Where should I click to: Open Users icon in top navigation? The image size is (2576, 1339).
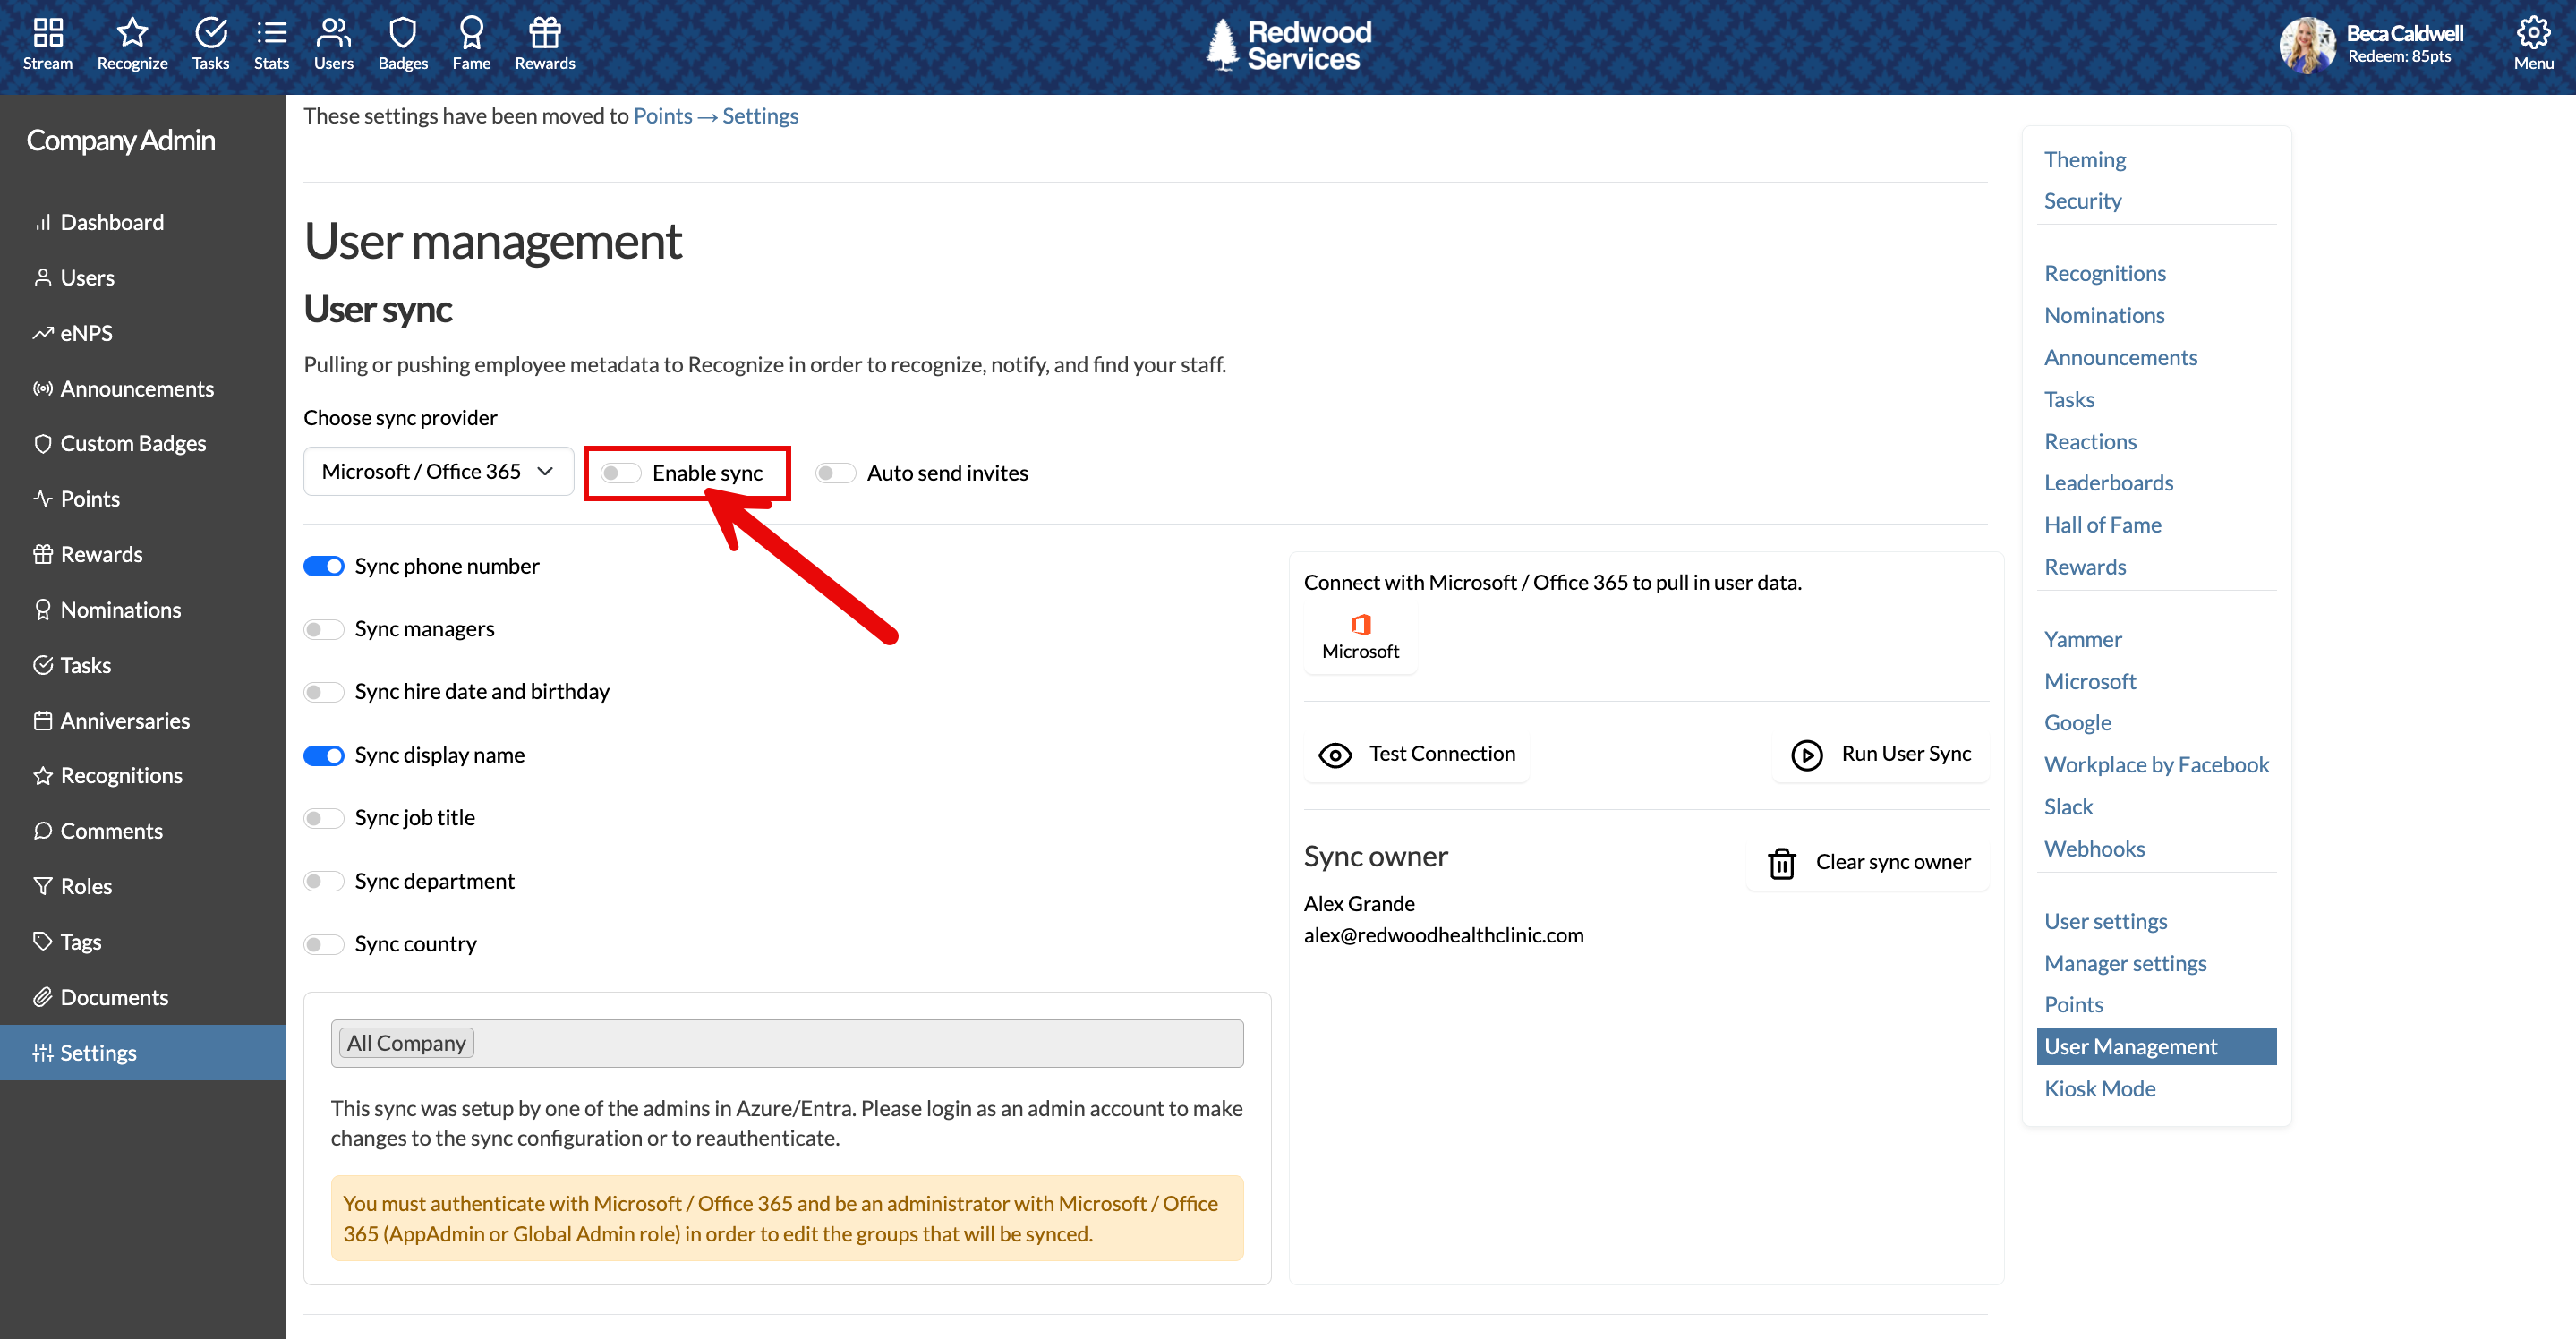[333, 32]
